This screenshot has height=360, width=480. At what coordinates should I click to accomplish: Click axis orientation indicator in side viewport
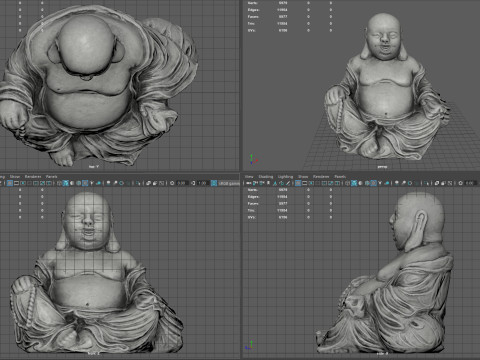[249, 345]
